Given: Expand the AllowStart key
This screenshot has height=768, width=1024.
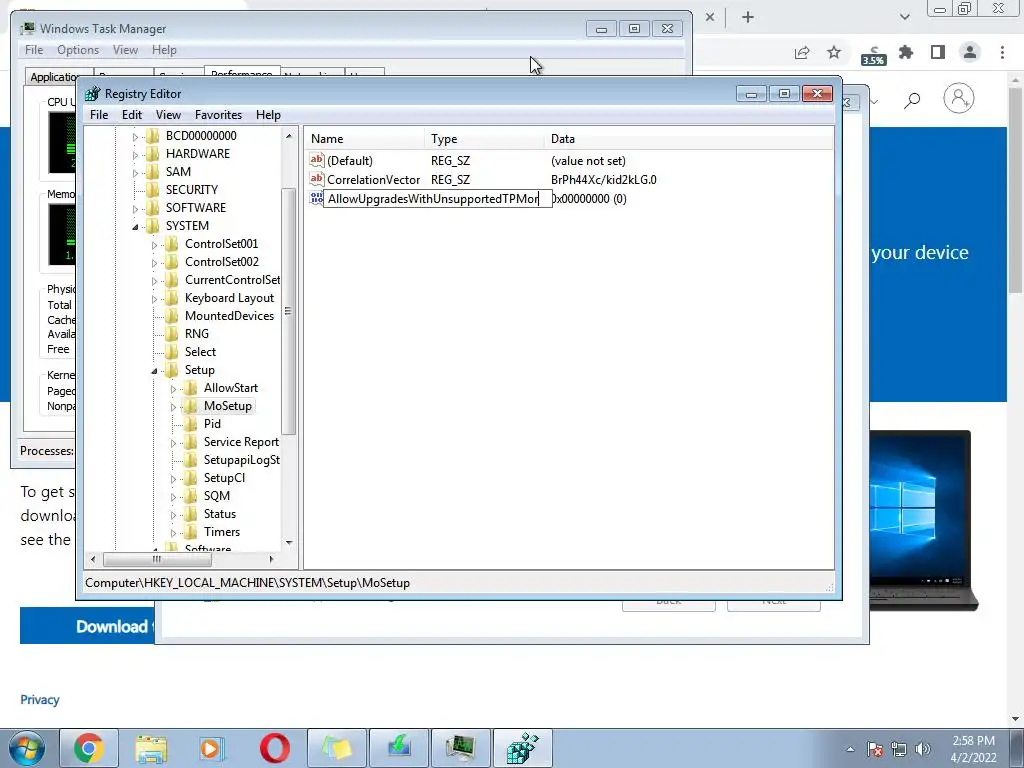Looking at the screenshot, I should (173, 389).
